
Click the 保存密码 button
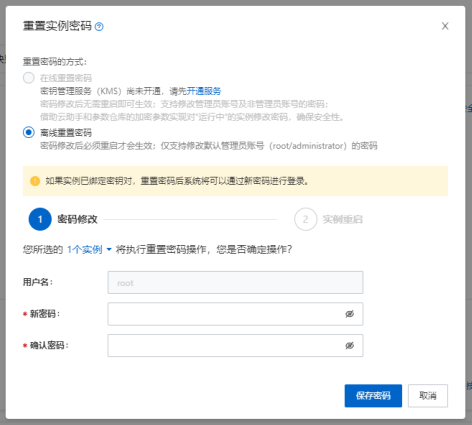(373, 396)
